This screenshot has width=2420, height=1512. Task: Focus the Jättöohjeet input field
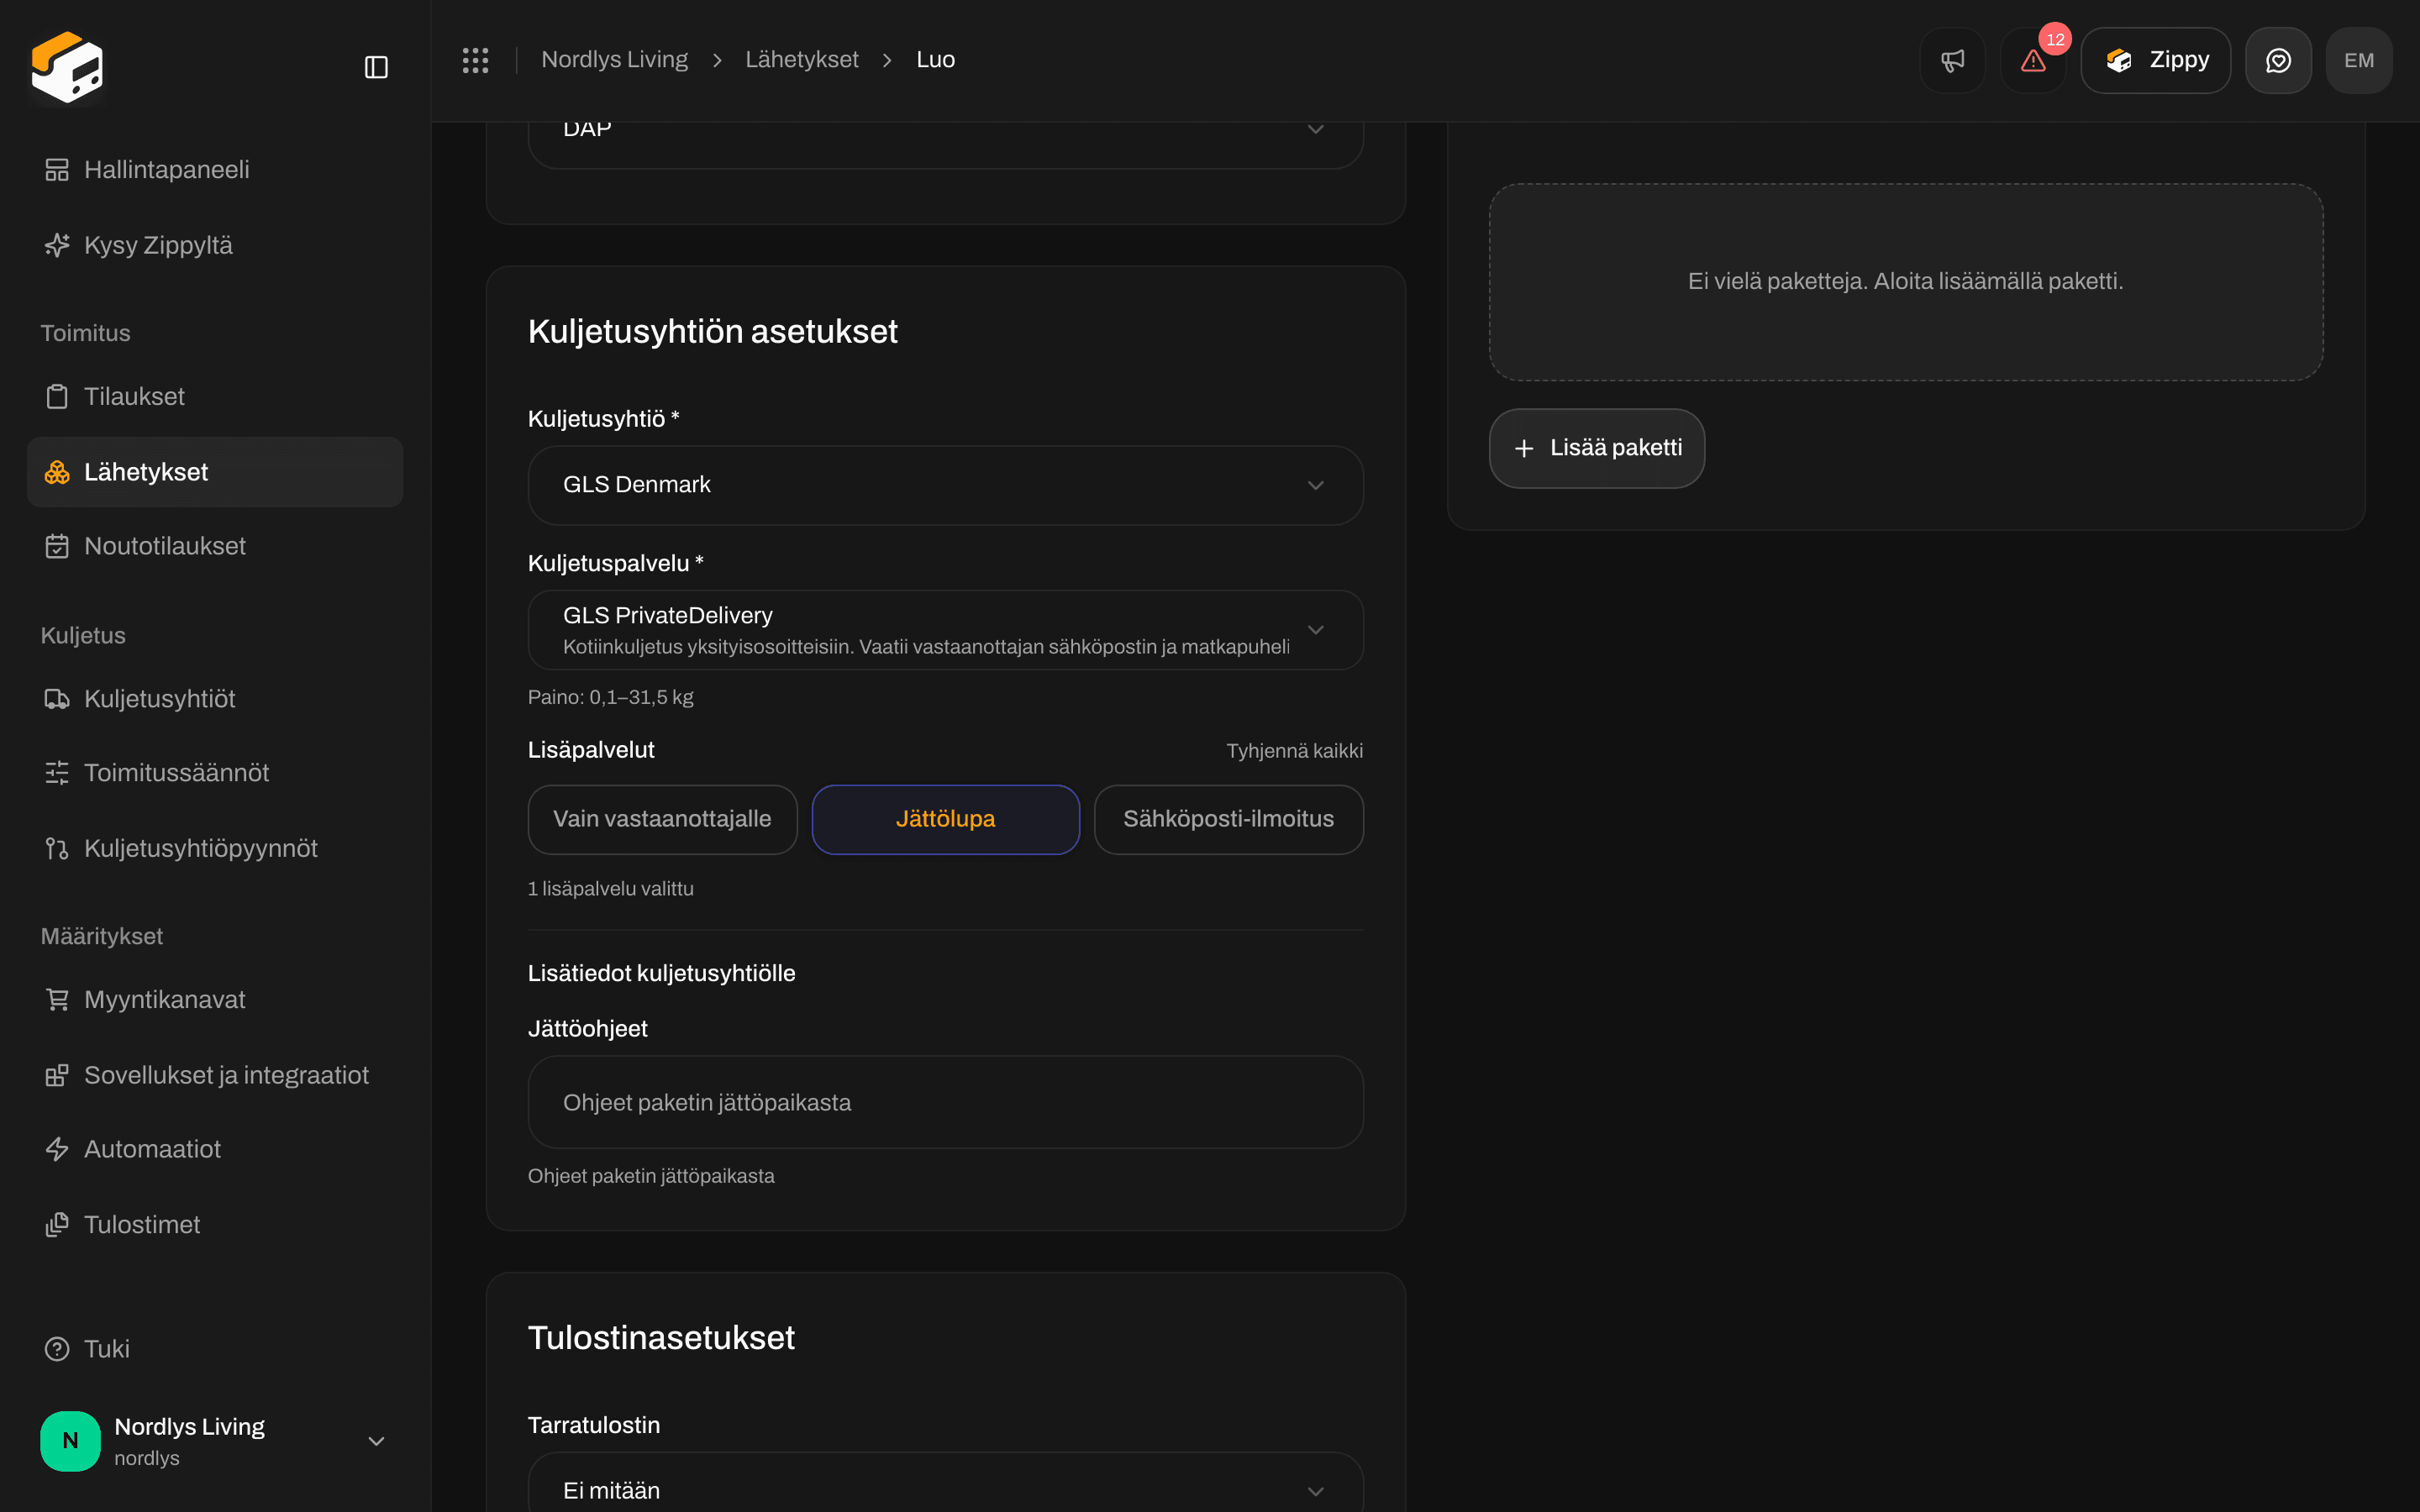pyautogui.click(x=945, y=1102)
